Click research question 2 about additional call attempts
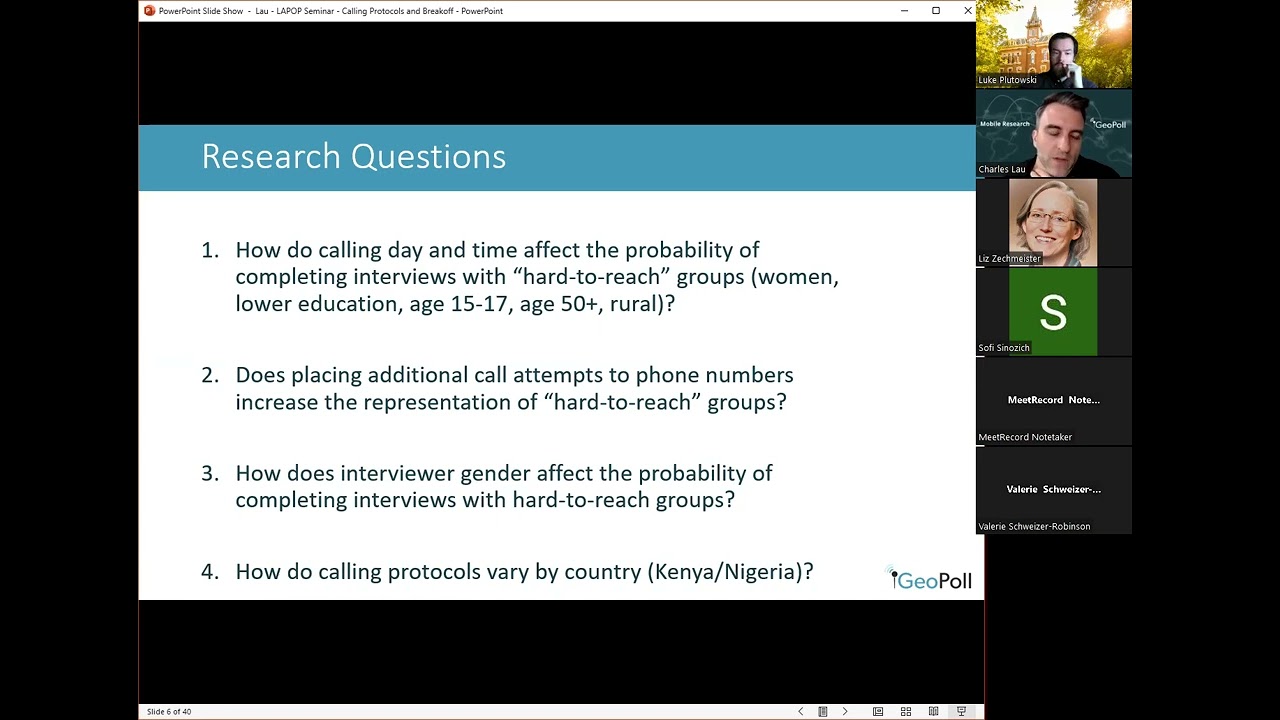 pyautogui.click(x=497, y=389)
